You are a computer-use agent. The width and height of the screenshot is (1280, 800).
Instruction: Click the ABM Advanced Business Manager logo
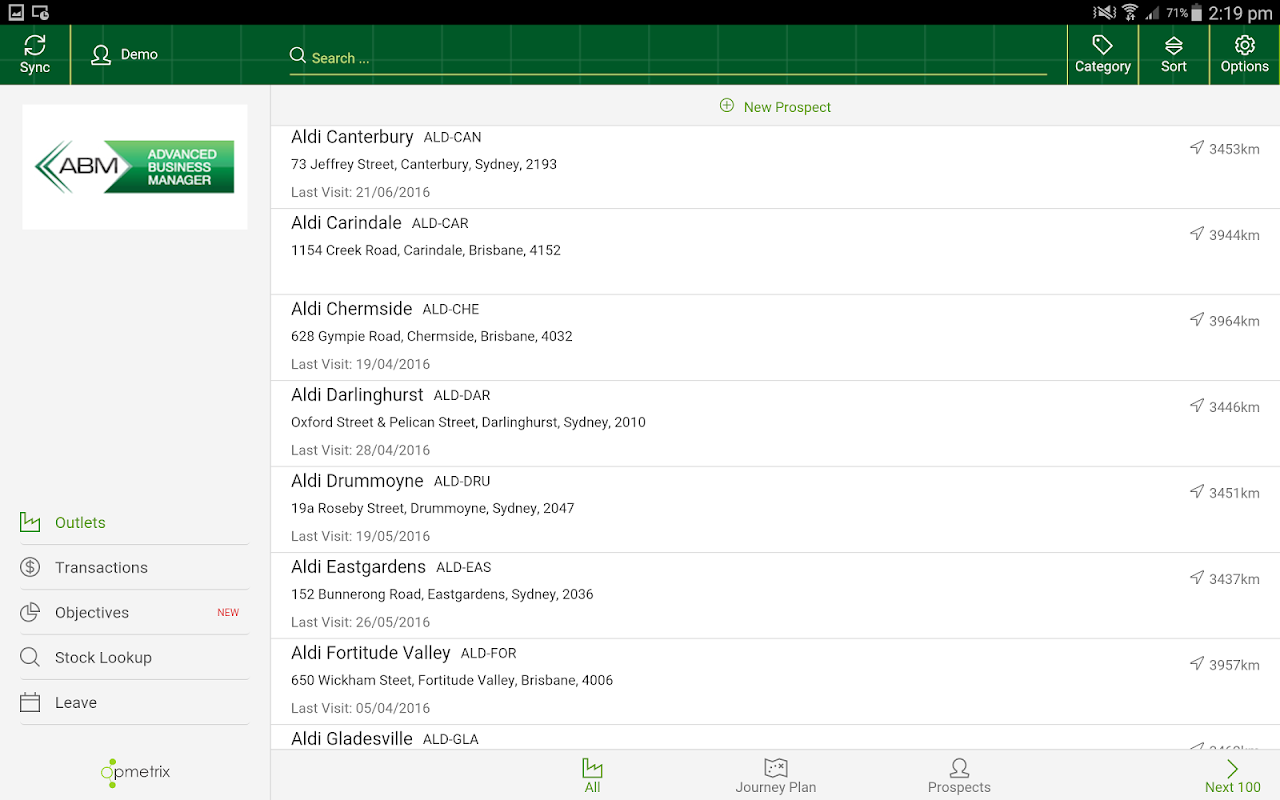(x=135, y=167)
